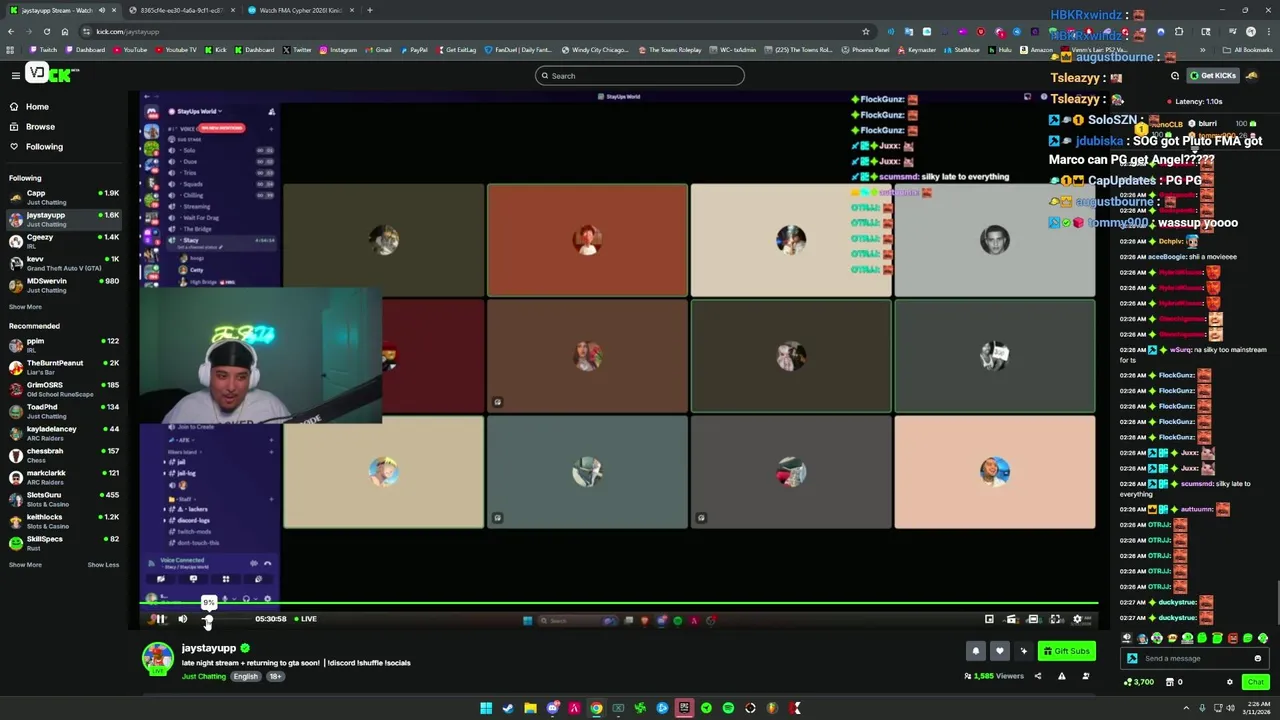Show hidden bookmarks overflow chevron
Image resolution: width=1280 pixels, height=720 pixels.
tap(1205, 50)
